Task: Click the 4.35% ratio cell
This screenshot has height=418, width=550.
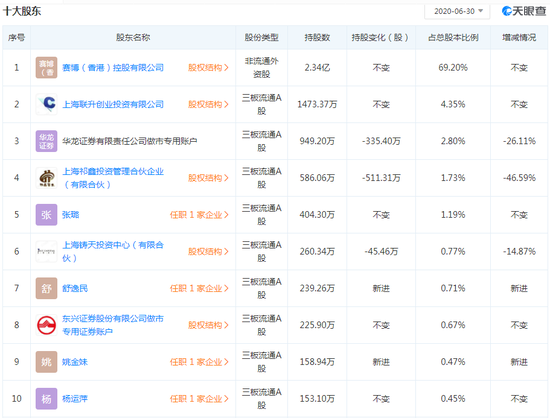Action: click(453, 104)
